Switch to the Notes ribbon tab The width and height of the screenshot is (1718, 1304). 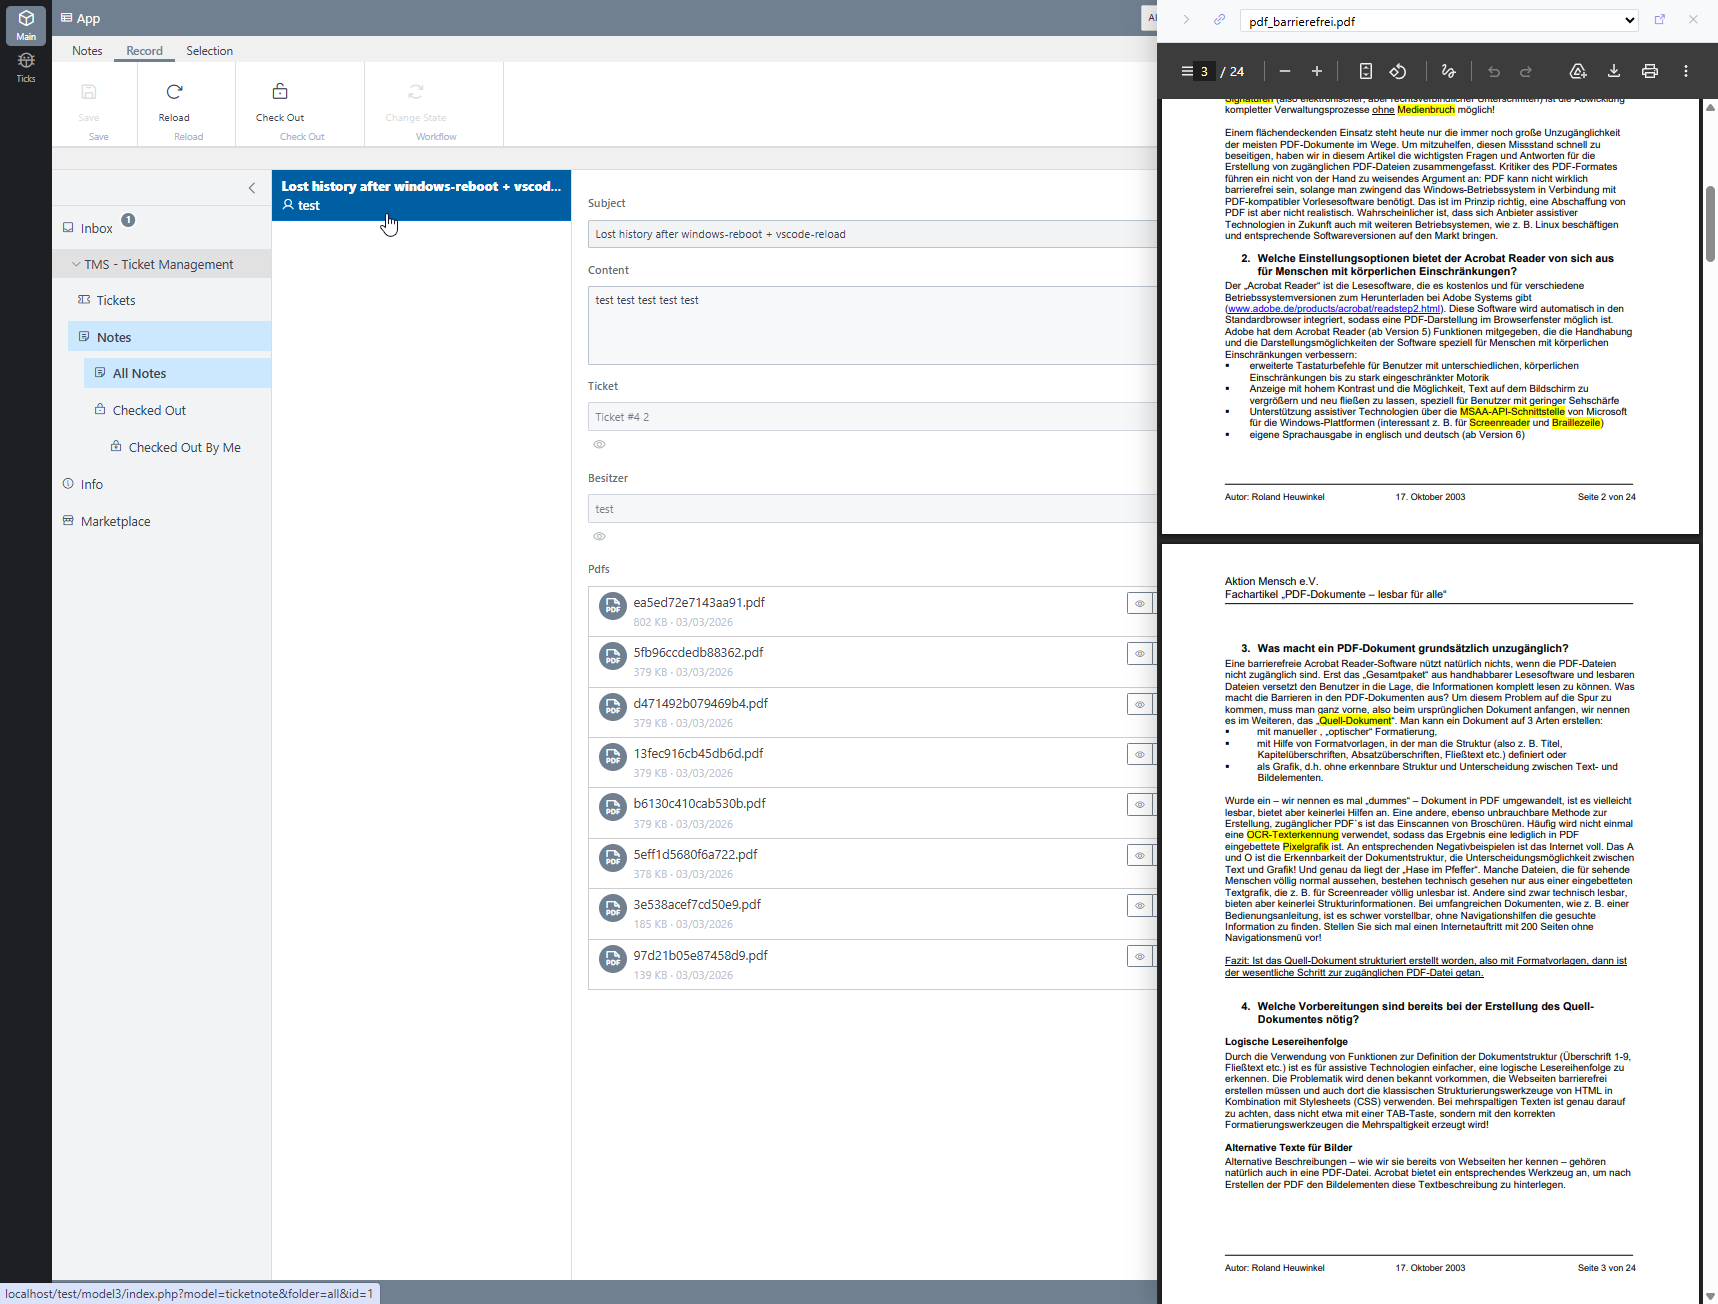click(87, 51)
